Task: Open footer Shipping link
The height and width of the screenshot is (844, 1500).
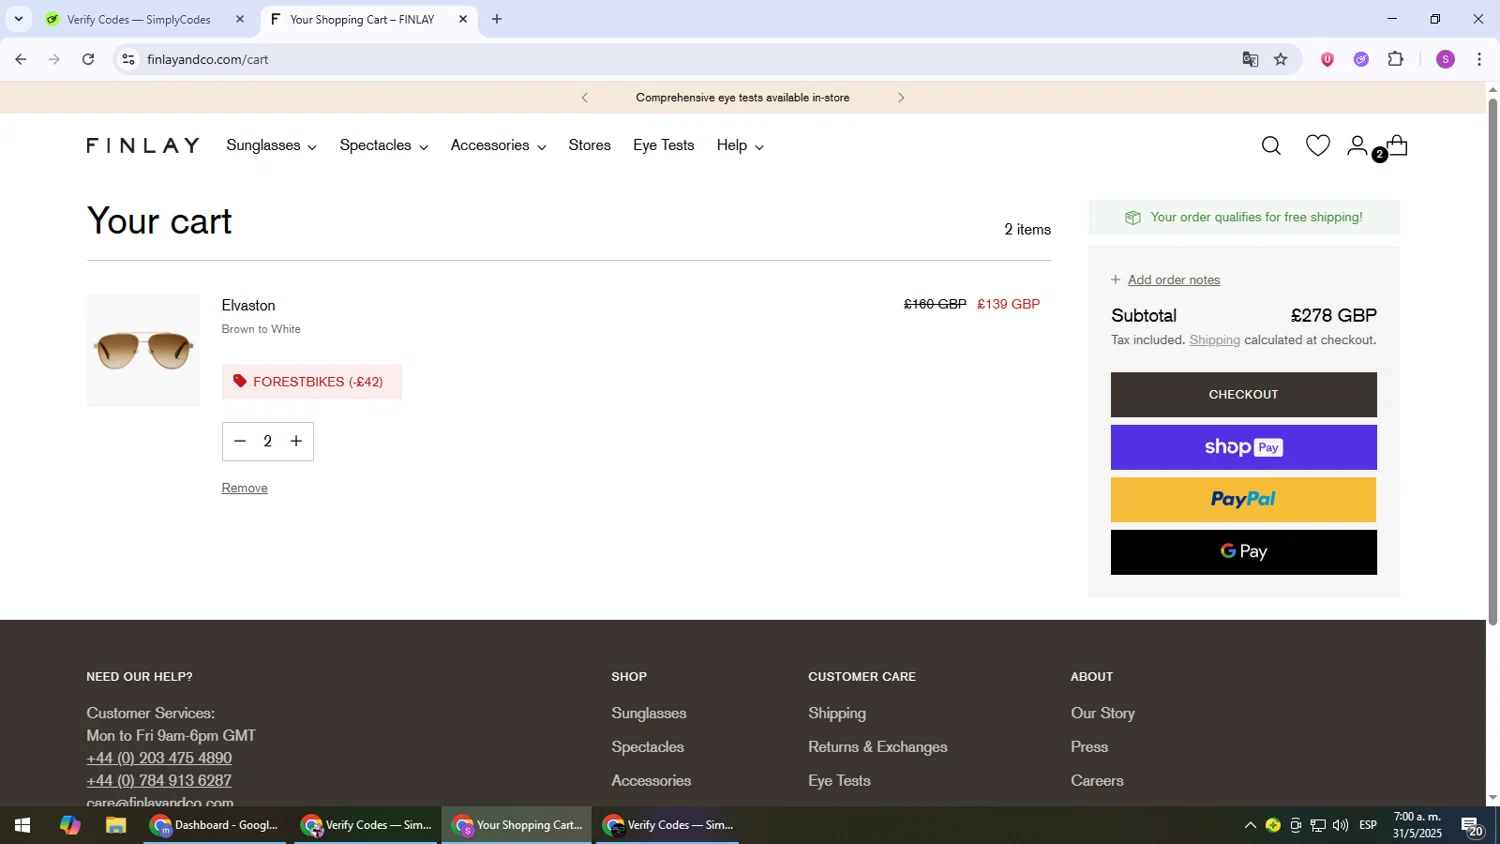Action: point(837,714)
